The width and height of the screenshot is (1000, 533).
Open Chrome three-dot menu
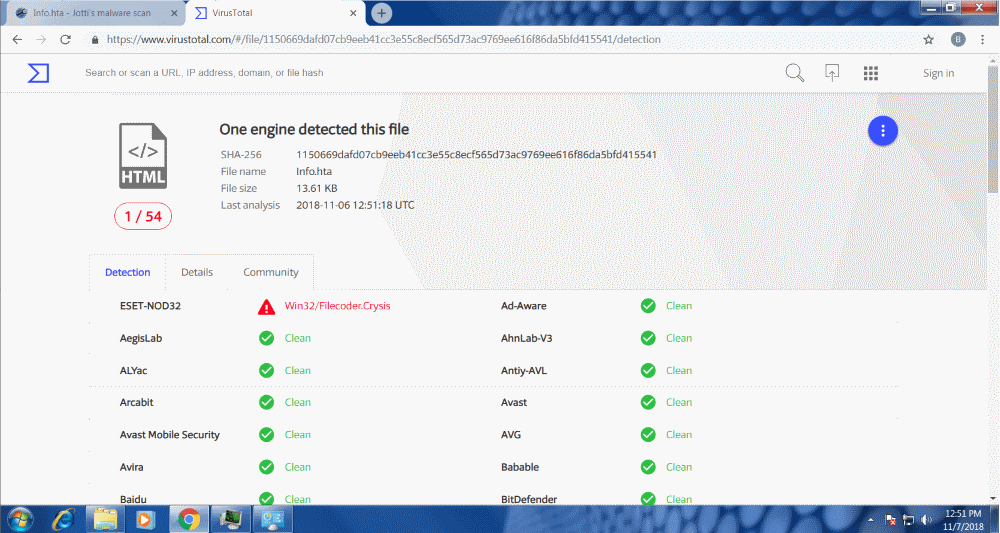[x=982, y=40]
